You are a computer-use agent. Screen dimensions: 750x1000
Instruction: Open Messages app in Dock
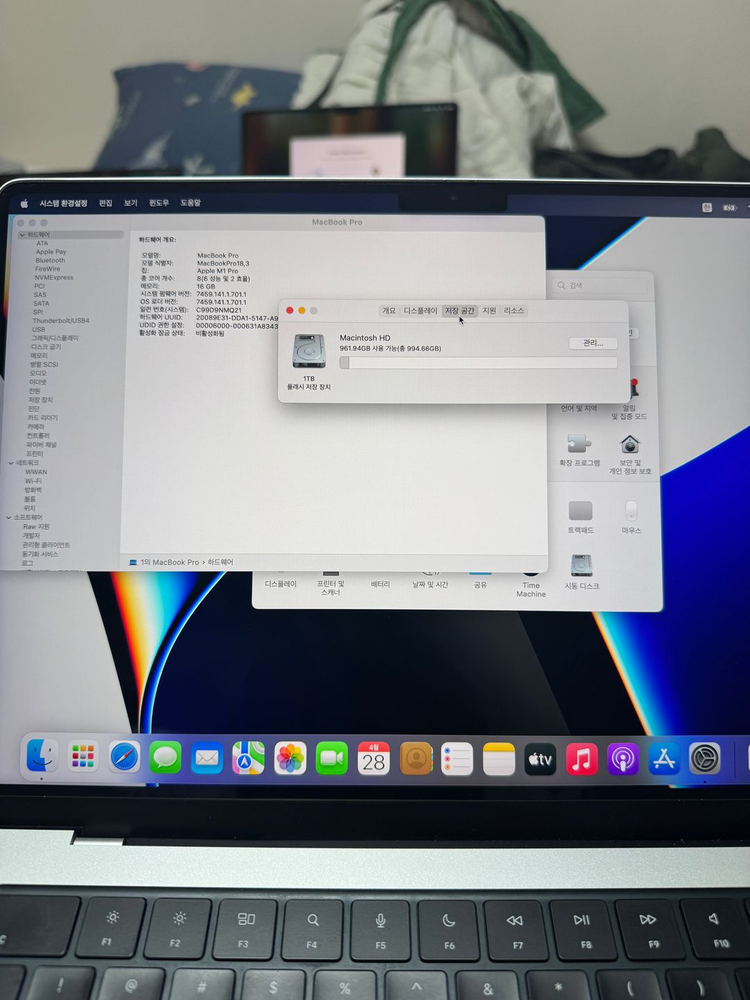[x=166, y=758]
